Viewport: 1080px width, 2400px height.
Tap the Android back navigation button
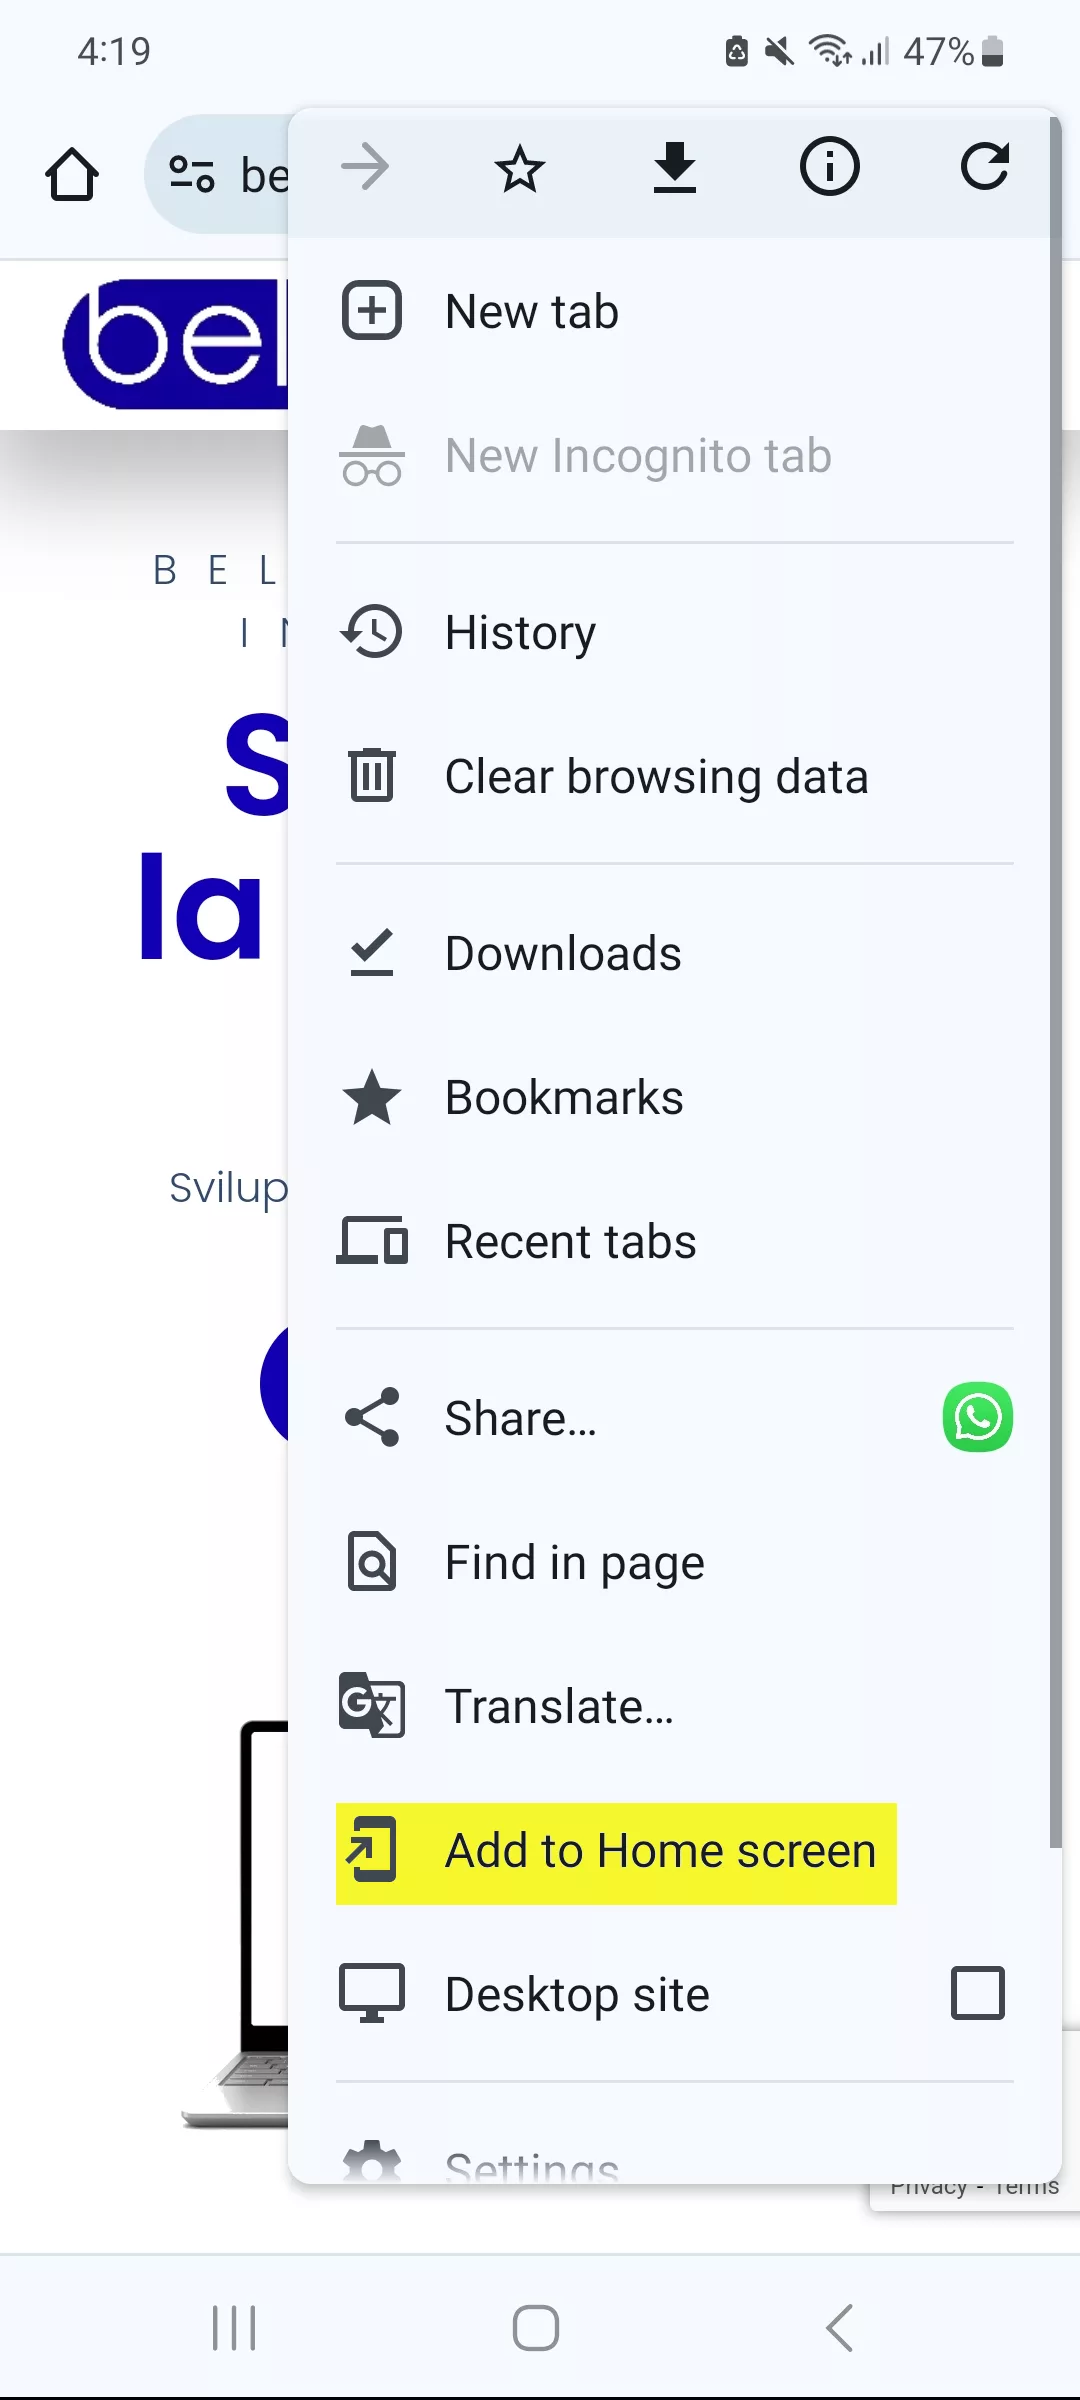tap(840, 2328)
